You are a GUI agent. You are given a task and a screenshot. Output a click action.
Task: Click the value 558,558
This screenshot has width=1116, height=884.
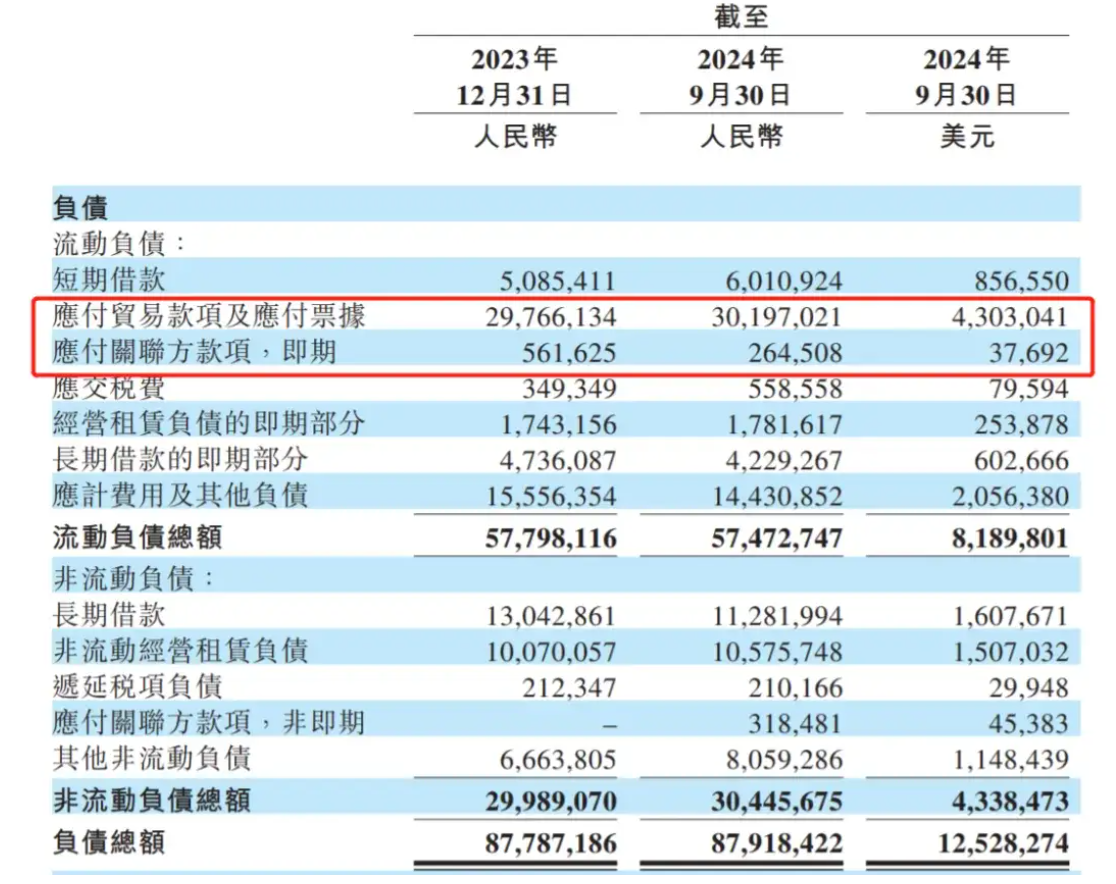pos(795,389)
